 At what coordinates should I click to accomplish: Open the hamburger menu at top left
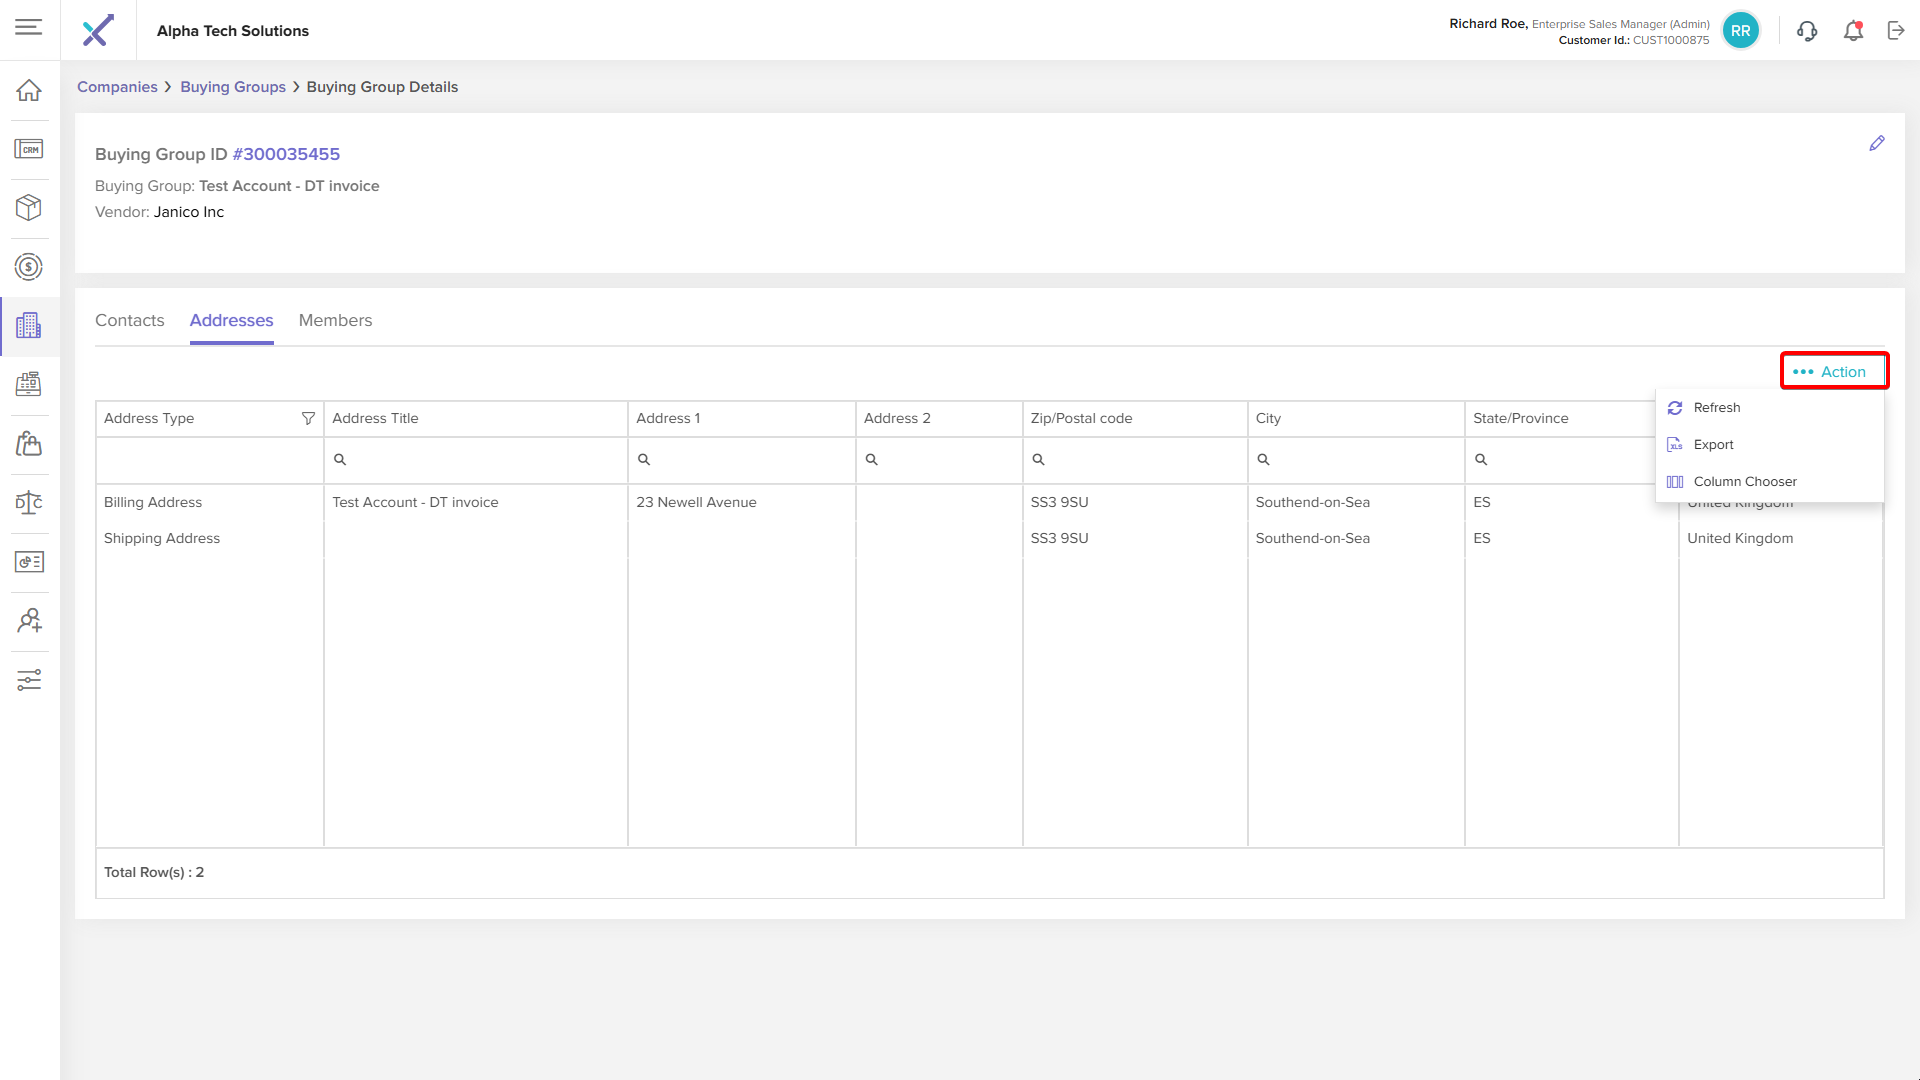point(29,27)
